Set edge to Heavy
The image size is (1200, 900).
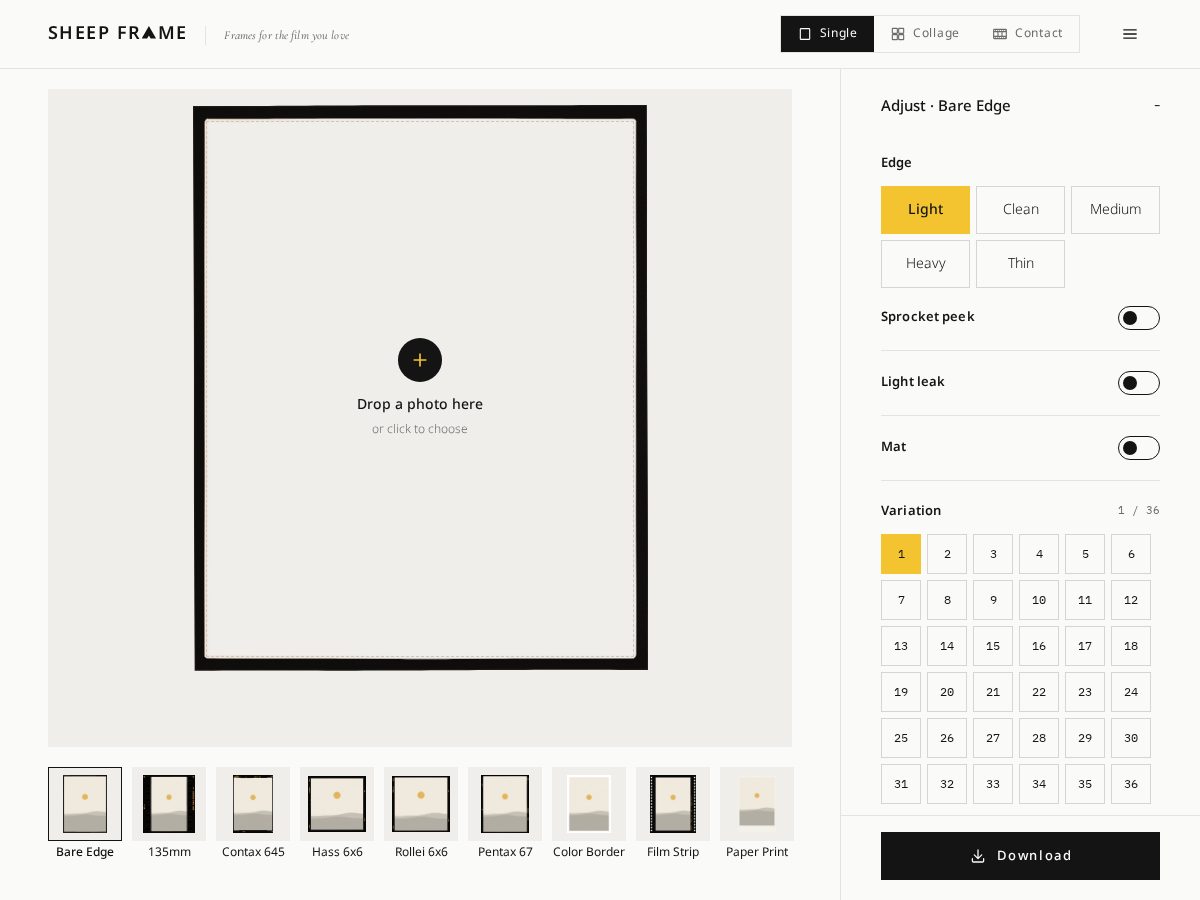point(925,264)
